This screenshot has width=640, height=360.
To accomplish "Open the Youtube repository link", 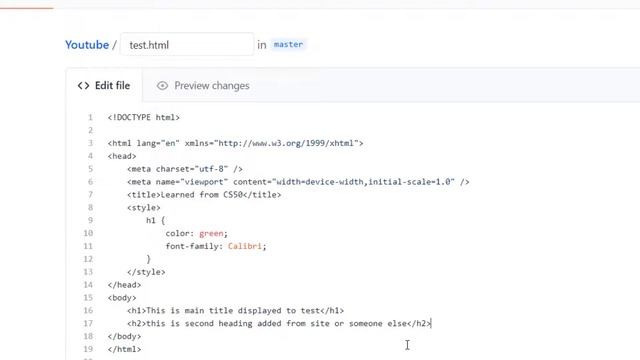I will (87, 44).
